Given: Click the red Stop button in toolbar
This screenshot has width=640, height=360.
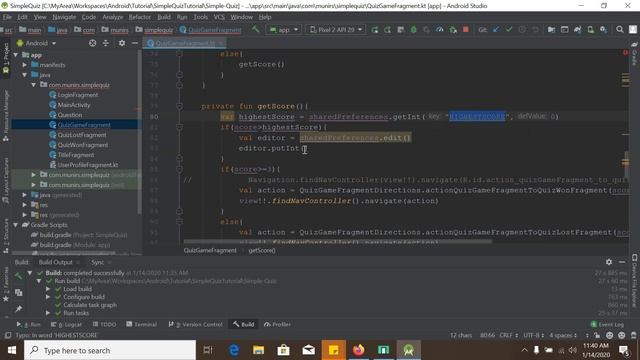Looking at the screenshot, I should tap(466, 30).
